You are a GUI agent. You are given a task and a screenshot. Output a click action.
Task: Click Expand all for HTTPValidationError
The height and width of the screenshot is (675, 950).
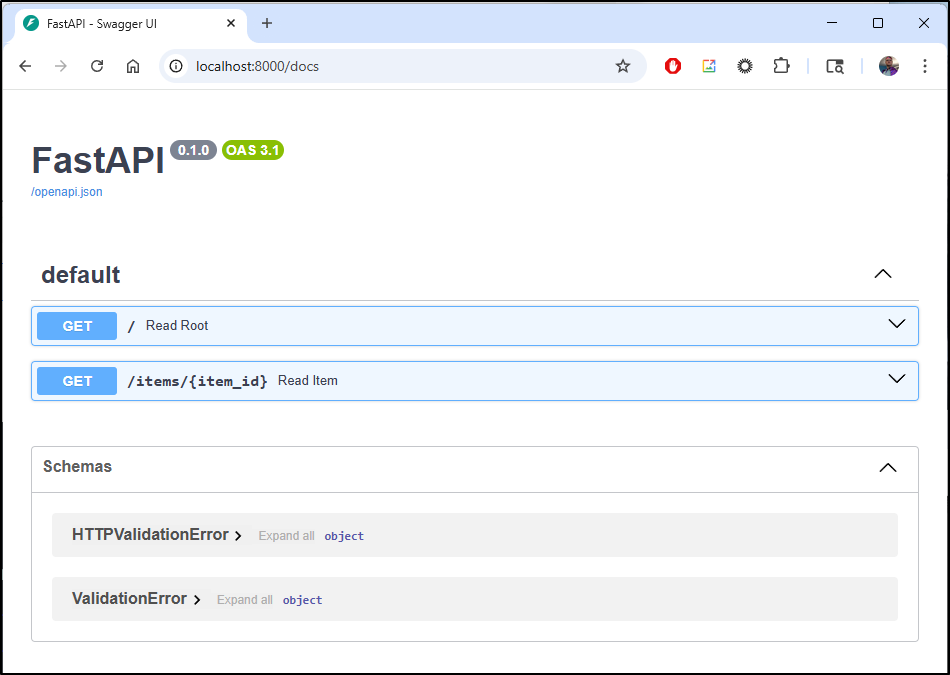[x=286, y=535]
